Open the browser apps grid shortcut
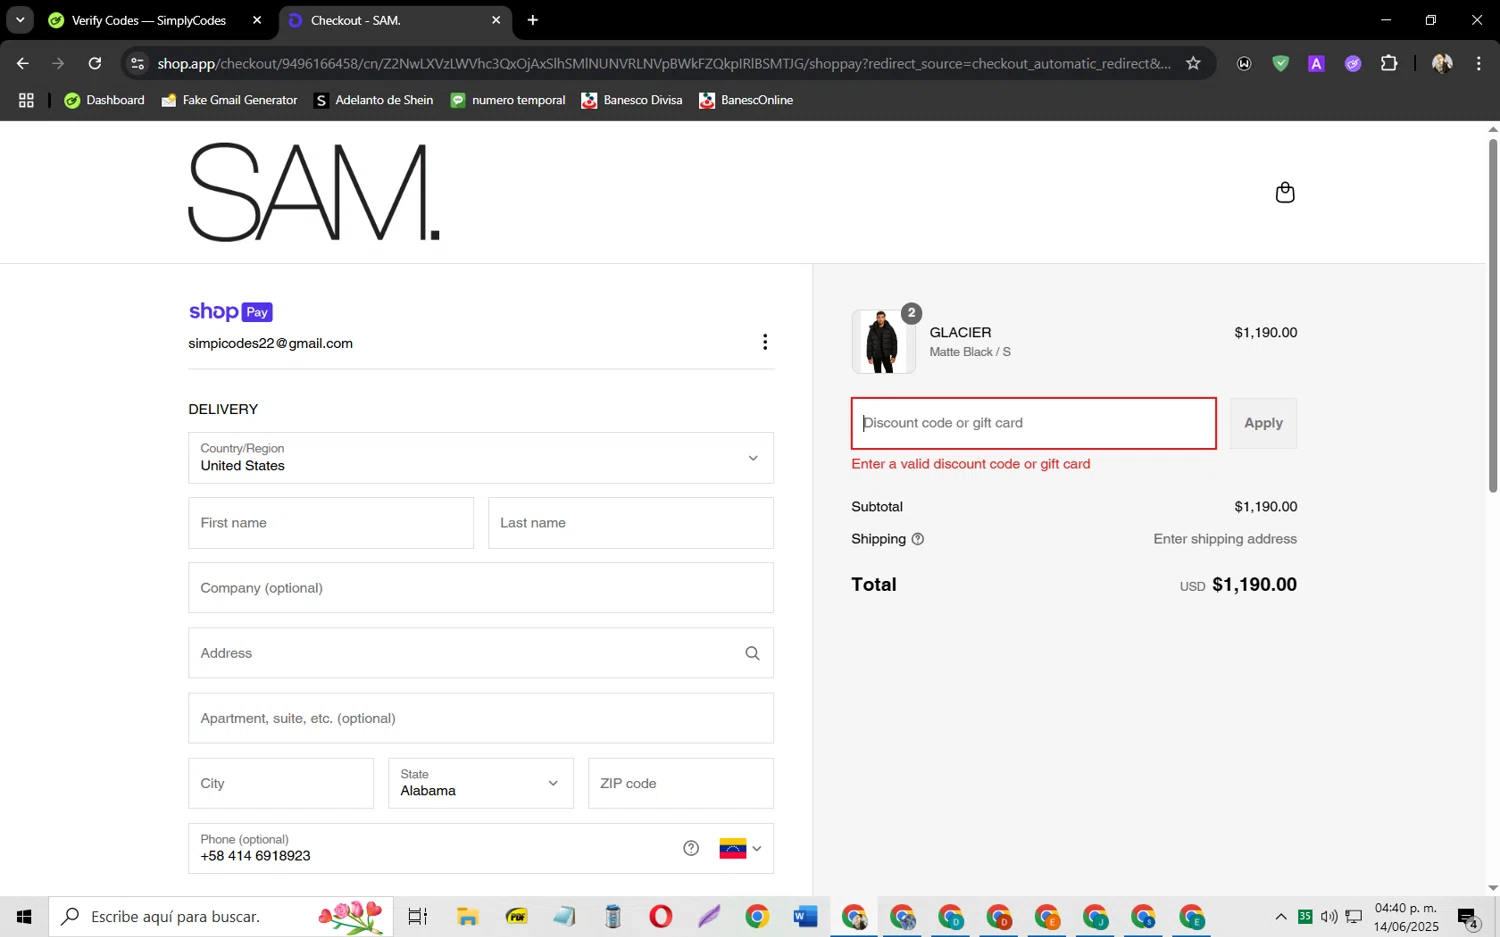Screen dimensions: 1500x937 click(26, 100)
